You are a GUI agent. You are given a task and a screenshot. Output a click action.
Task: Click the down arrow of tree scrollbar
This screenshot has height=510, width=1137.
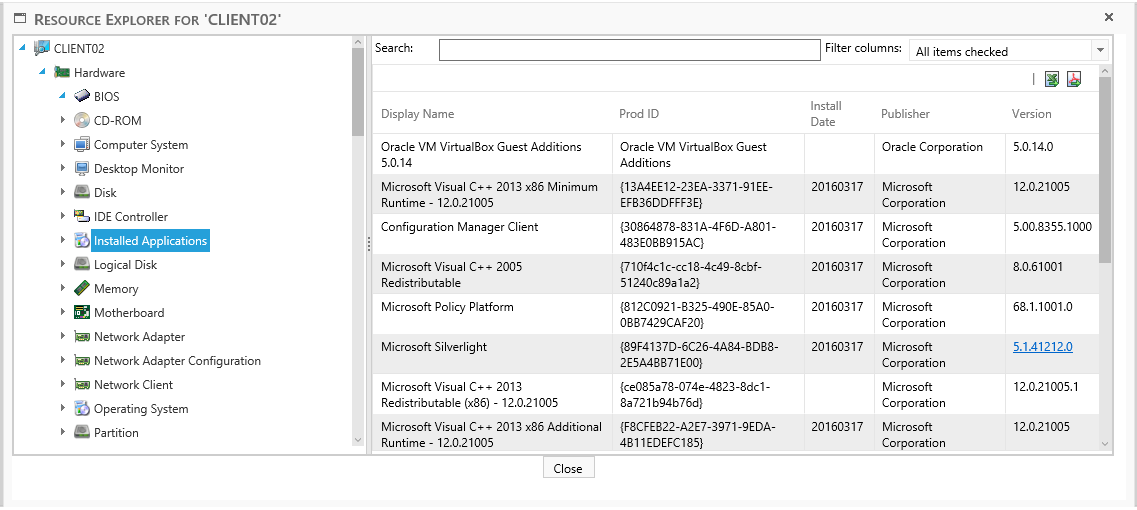[x=358, y=440]
